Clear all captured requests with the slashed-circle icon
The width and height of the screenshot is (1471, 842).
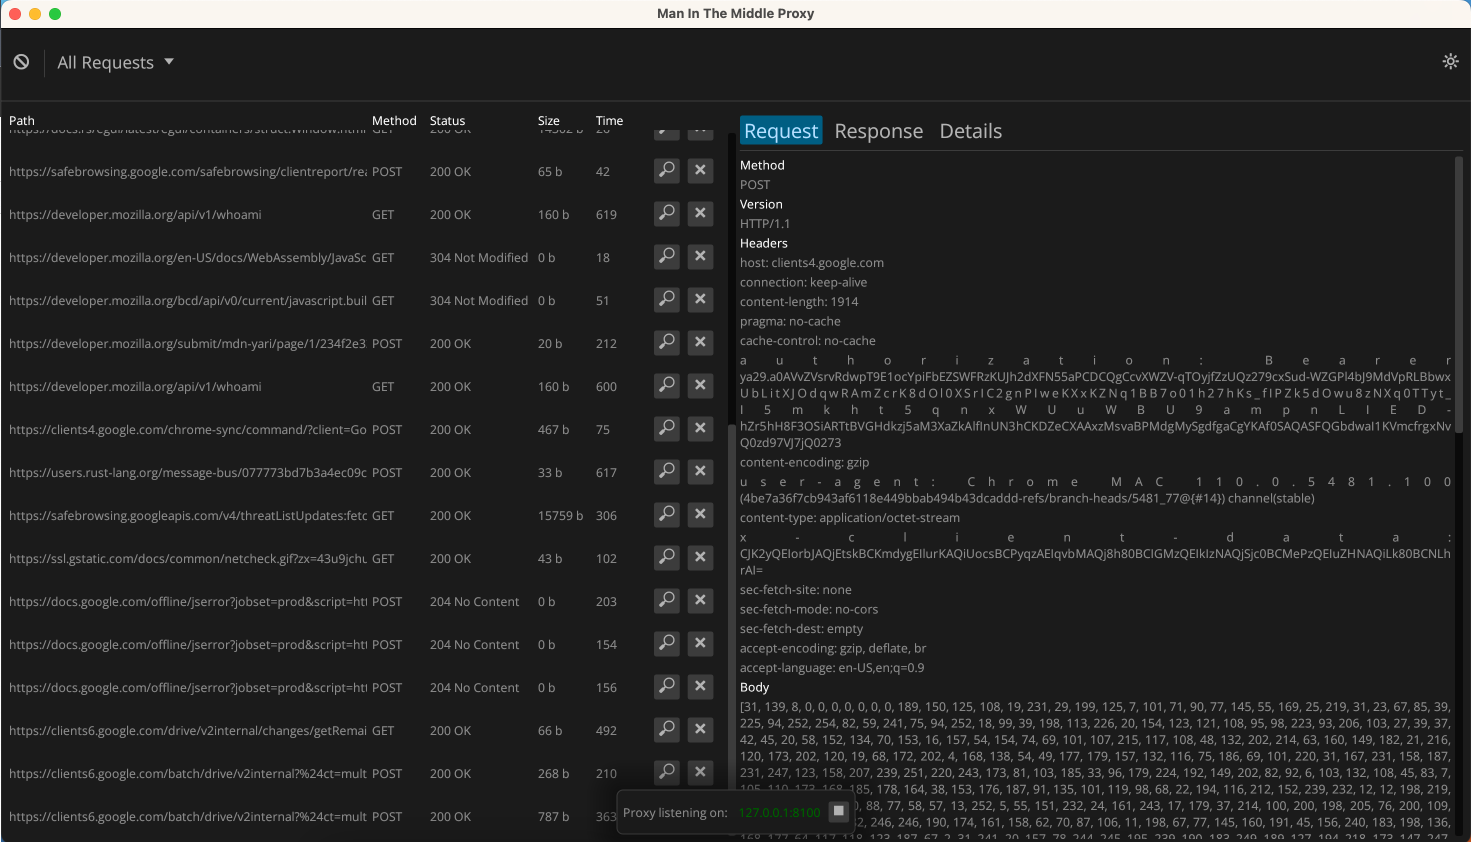point(21,62)
